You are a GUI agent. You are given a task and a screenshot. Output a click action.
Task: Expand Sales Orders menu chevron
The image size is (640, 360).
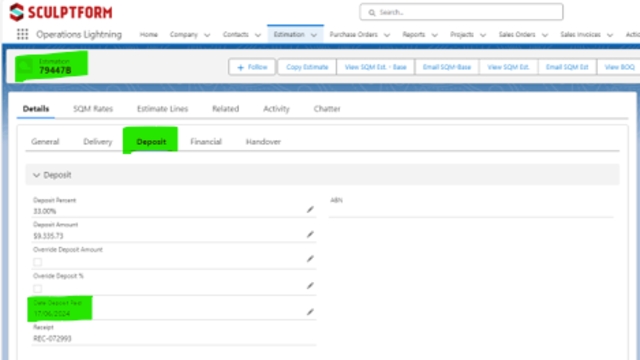tap(545, 35)
